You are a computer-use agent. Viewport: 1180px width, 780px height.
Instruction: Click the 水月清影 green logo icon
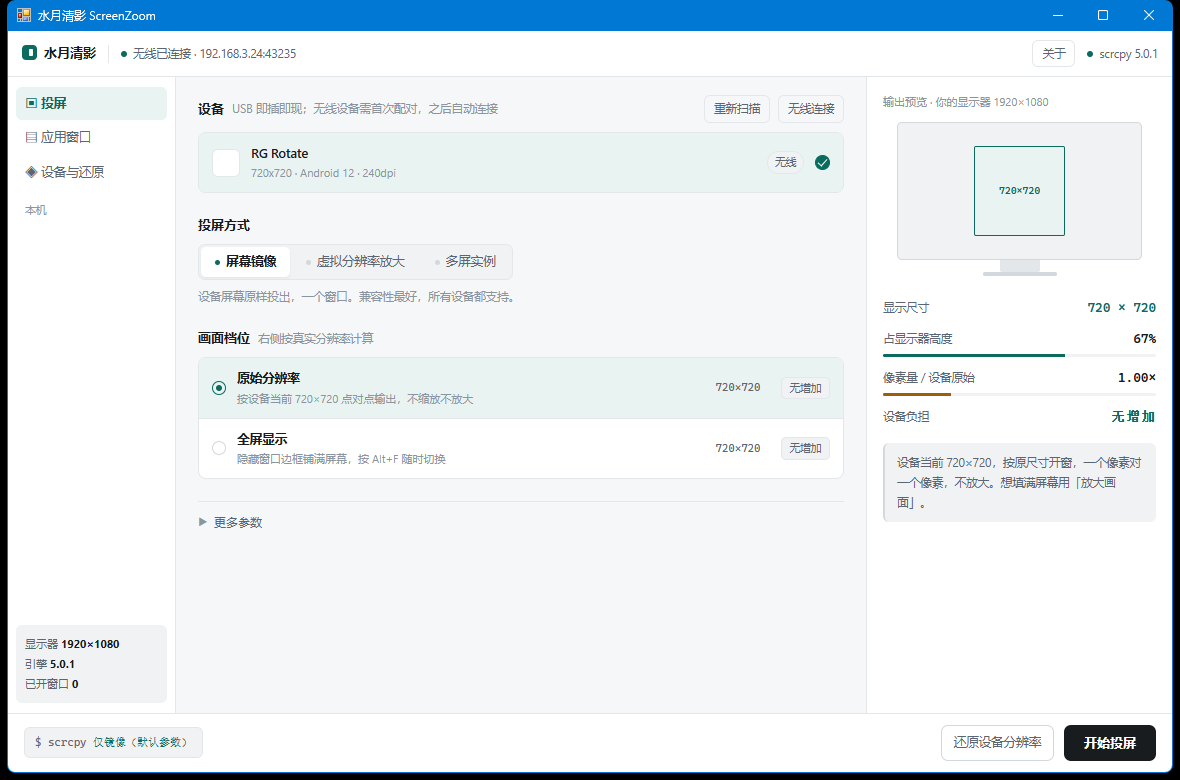[x=29, y=53]
